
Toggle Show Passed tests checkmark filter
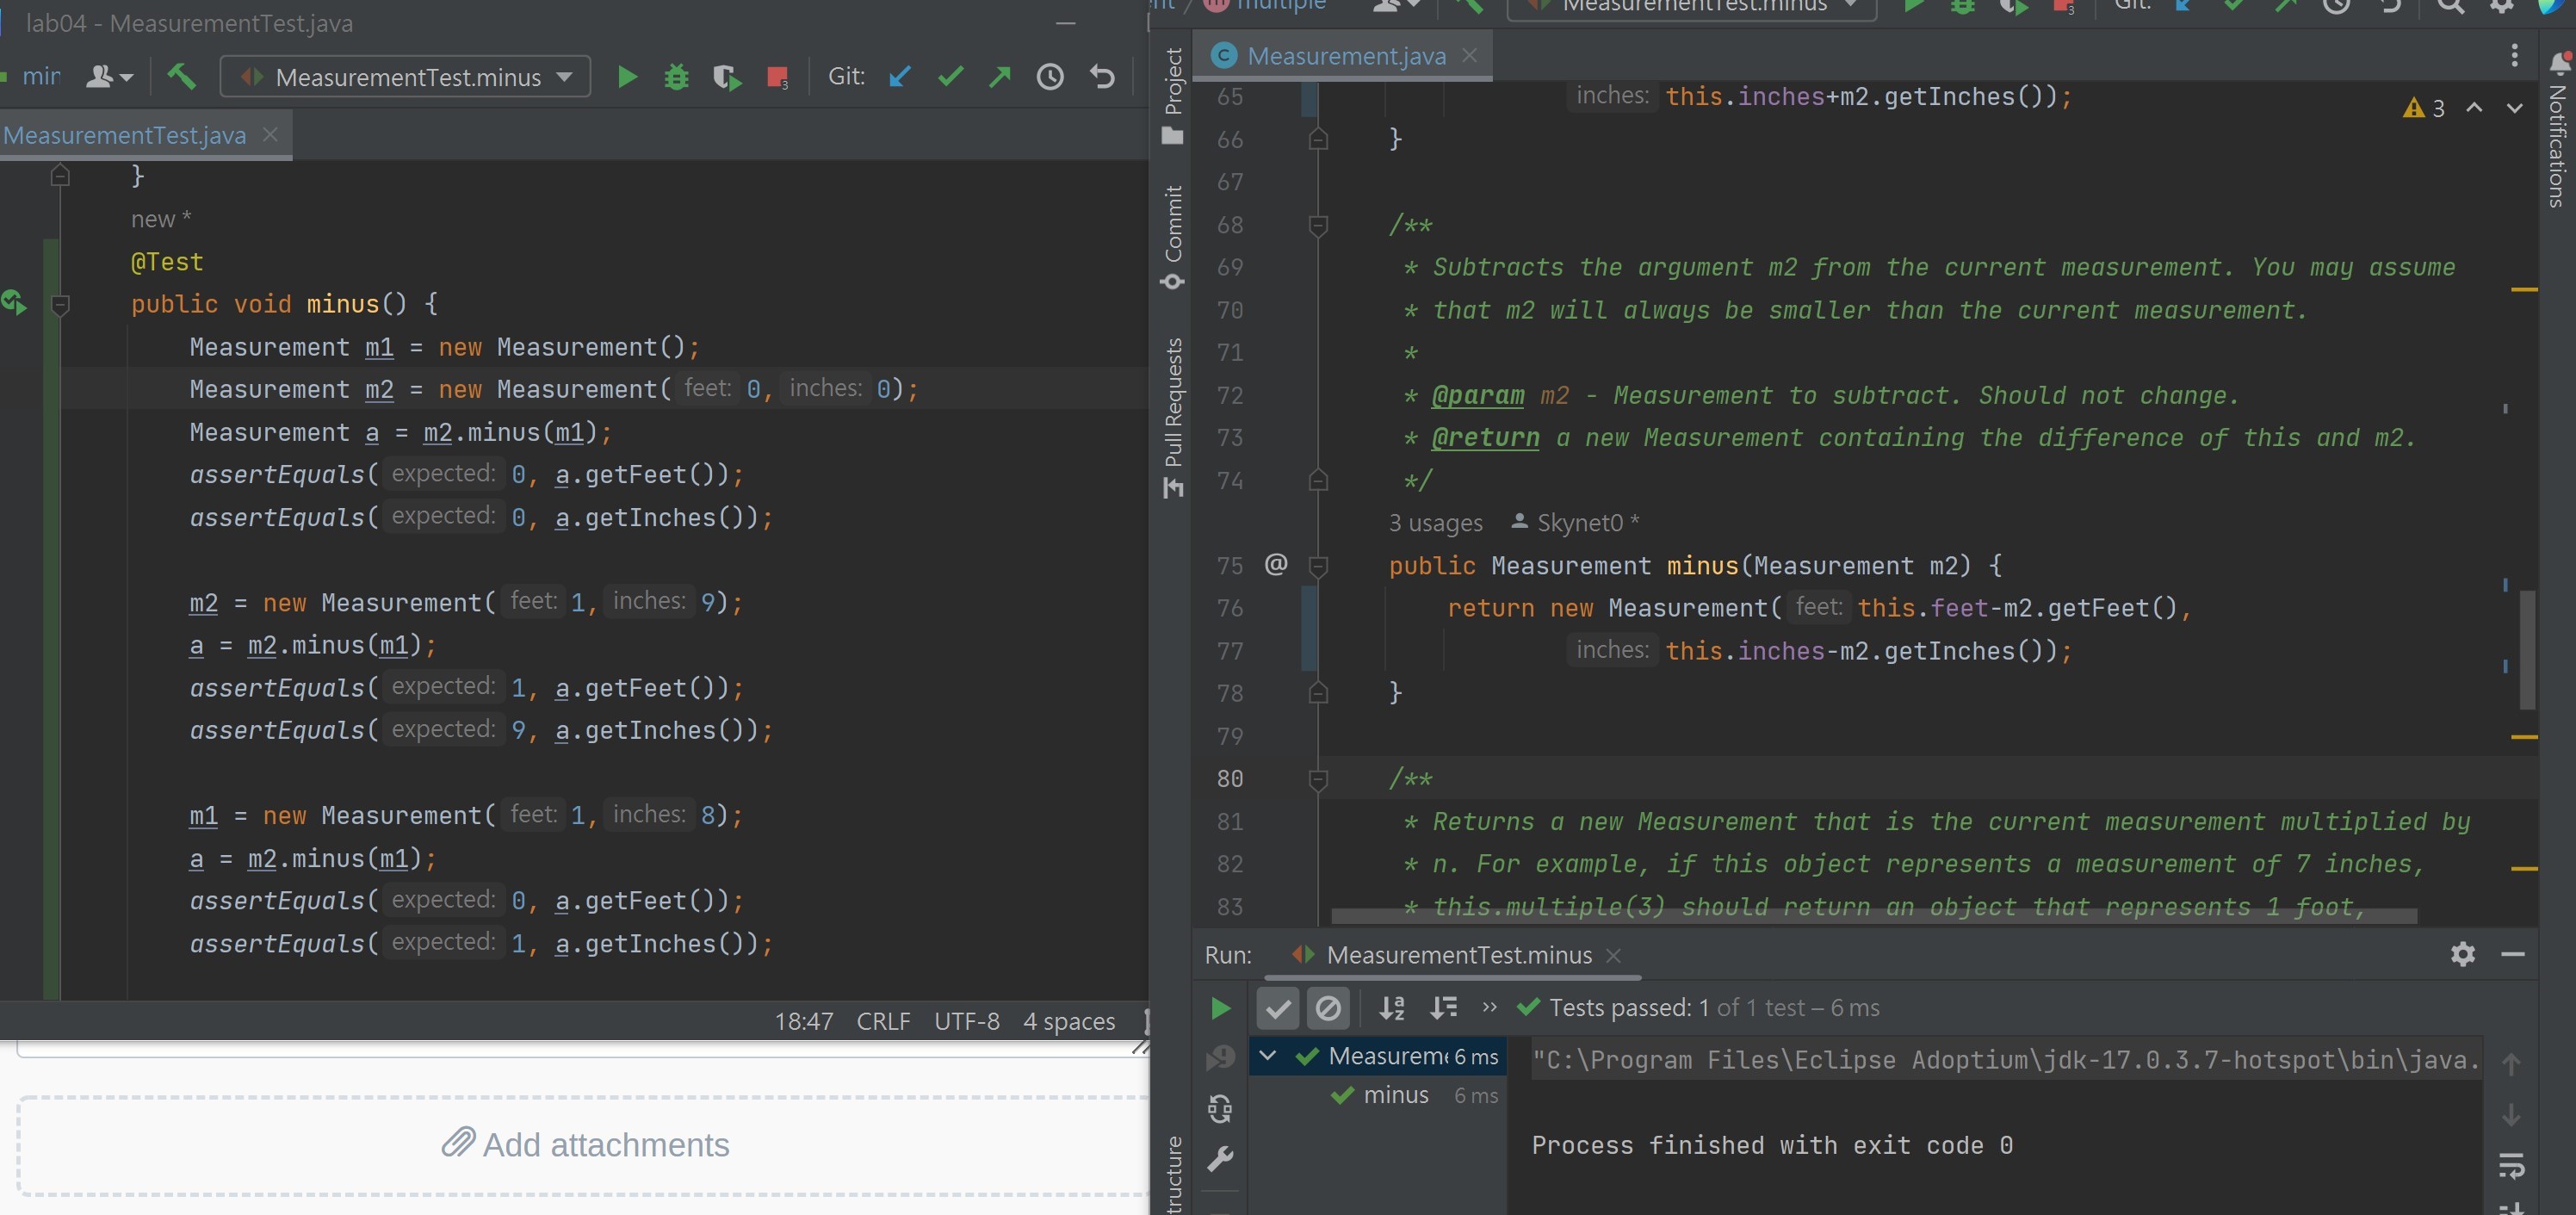1277,1008
